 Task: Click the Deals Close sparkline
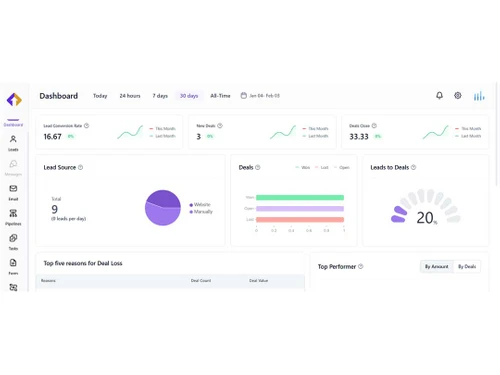pos(436,132)
